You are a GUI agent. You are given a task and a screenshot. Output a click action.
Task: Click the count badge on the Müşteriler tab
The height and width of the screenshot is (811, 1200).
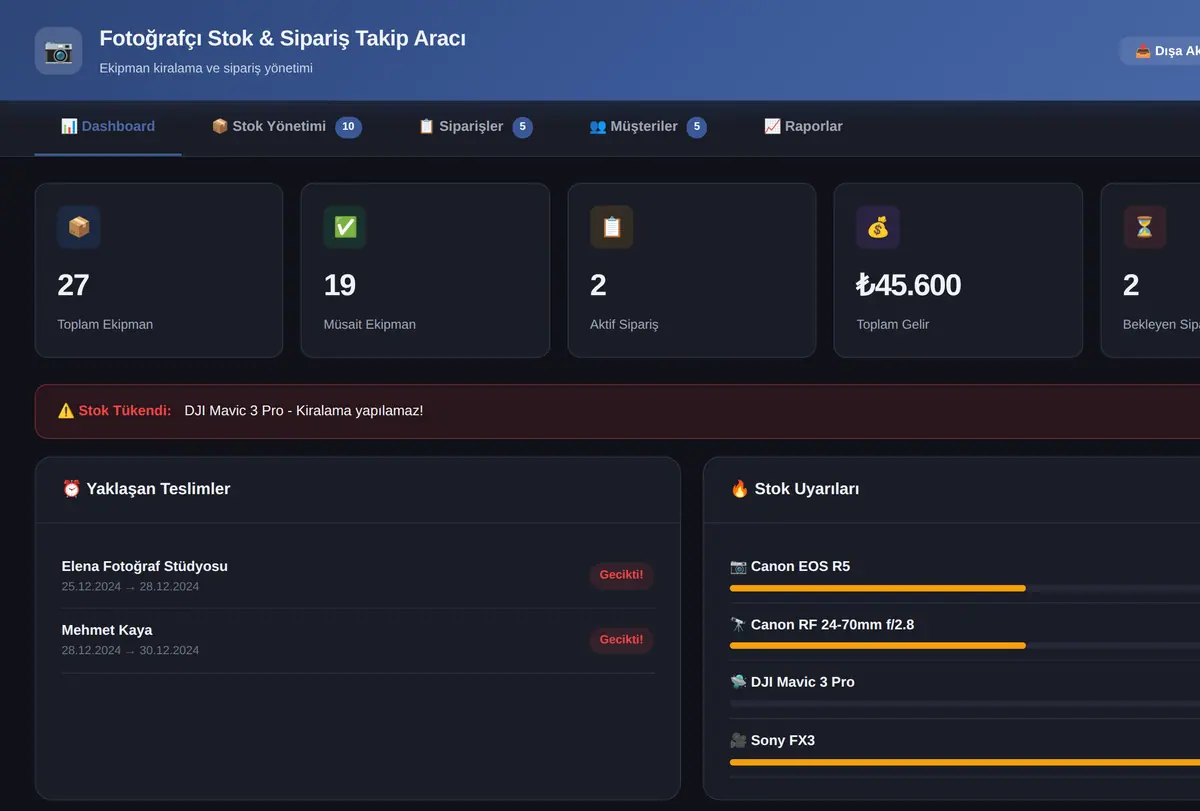pos(696,127)
